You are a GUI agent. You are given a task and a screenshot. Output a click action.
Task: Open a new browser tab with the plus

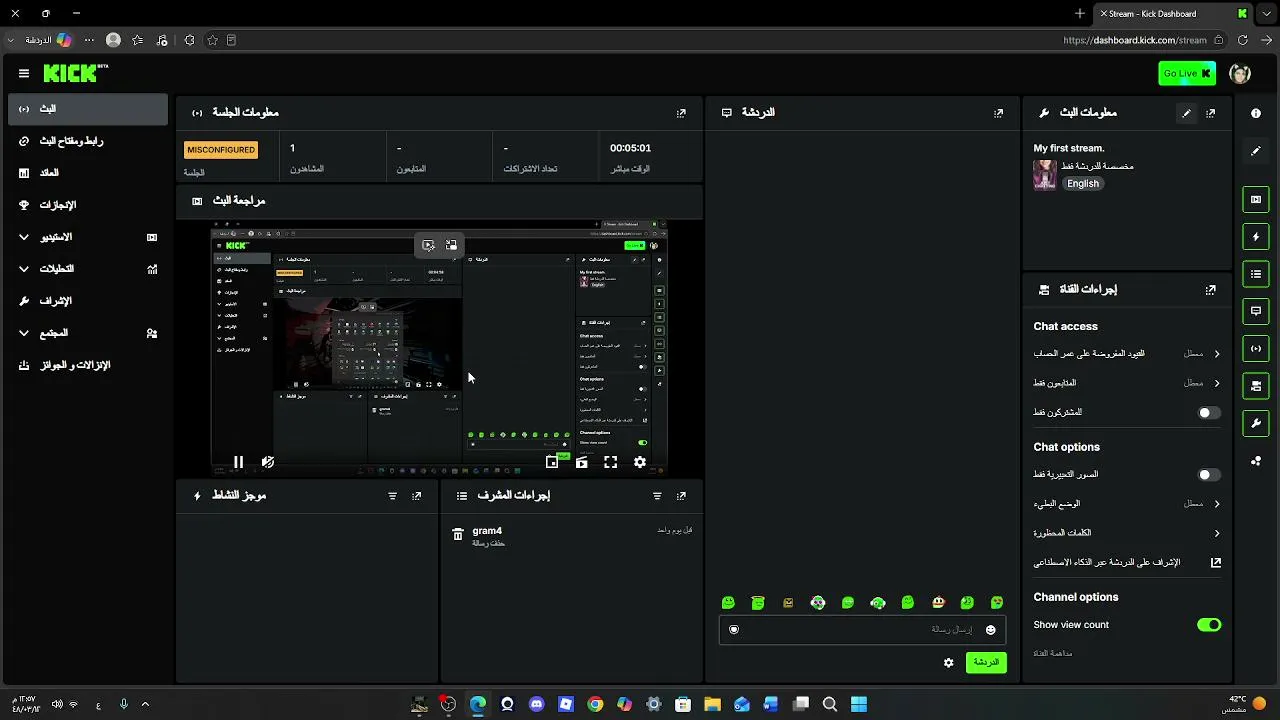pyautogui.click(x=1080, y=14)
